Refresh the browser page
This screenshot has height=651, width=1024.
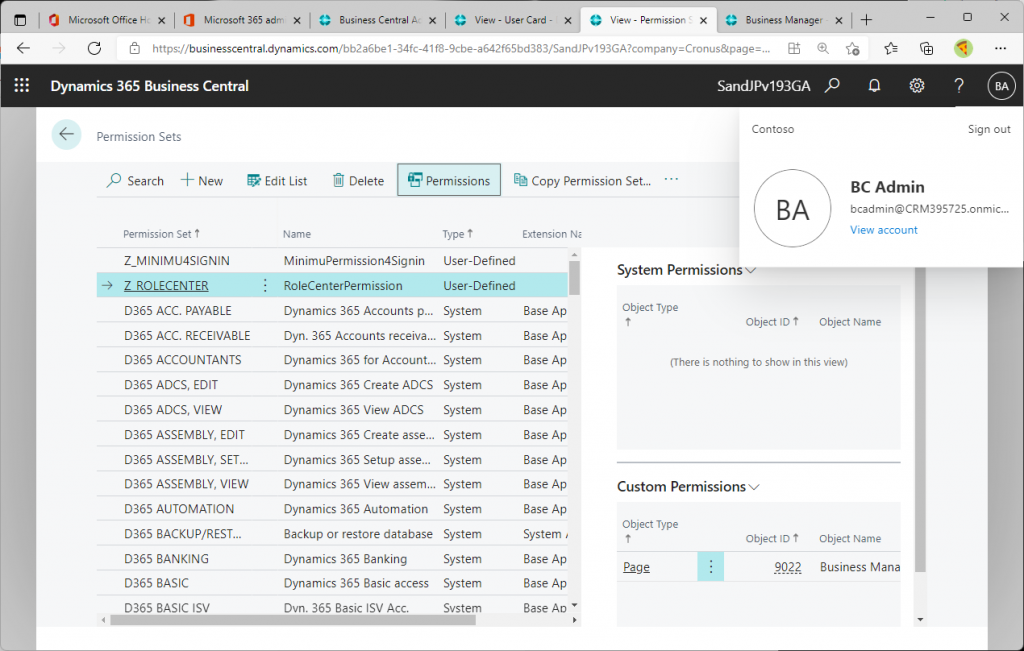pos(95,48)
